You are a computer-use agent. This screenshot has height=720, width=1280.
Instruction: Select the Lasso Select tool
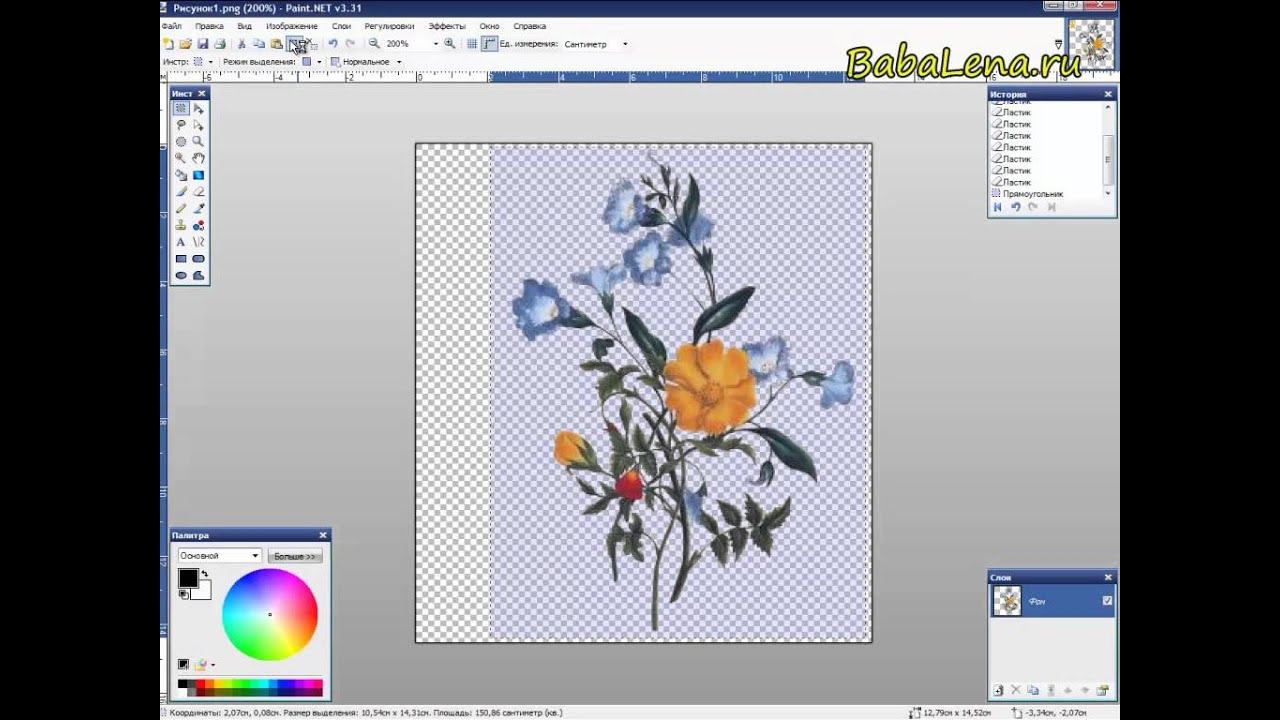pos(181,125)
